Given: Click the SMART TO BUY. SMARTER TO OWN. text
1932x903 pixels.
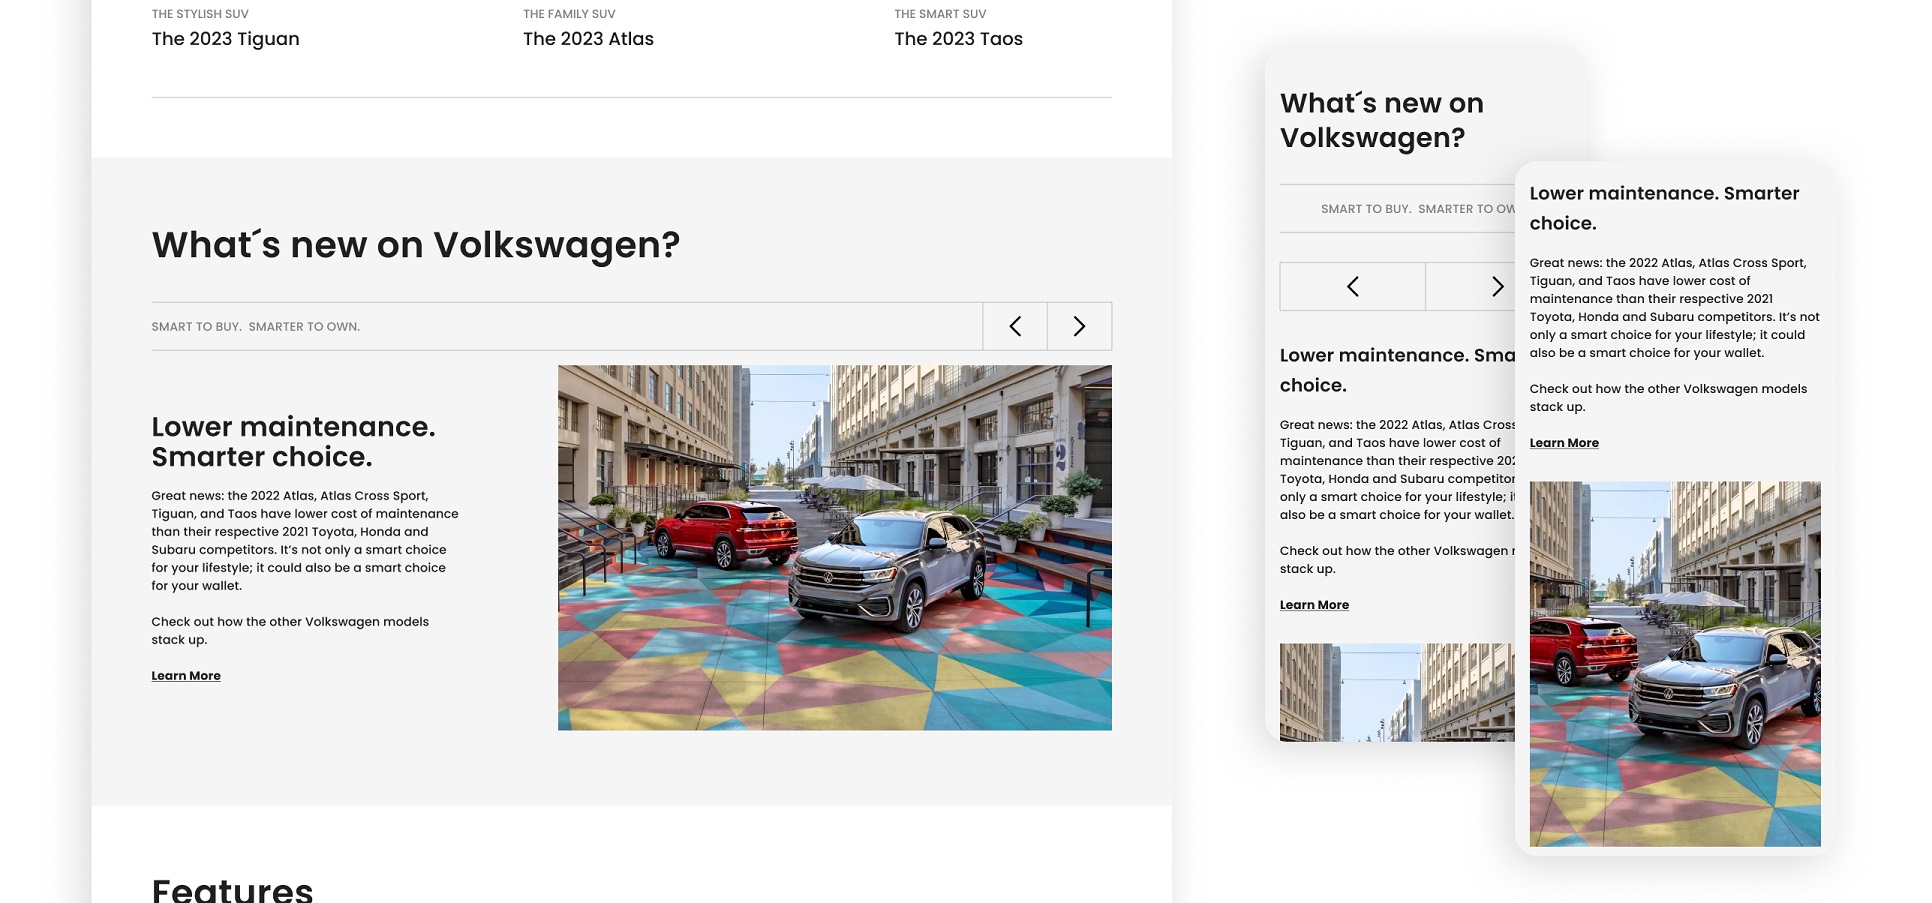Looking at the screenshot, I should point(255,326).
